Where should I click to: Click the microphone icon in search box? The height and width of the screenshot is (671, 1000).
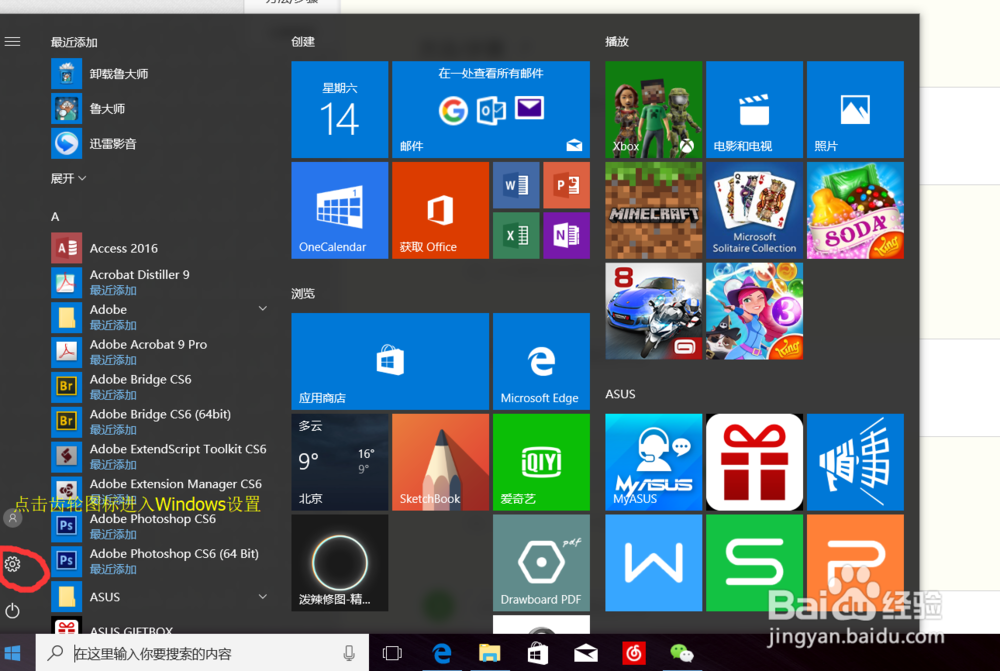click(x=349, y=653)
